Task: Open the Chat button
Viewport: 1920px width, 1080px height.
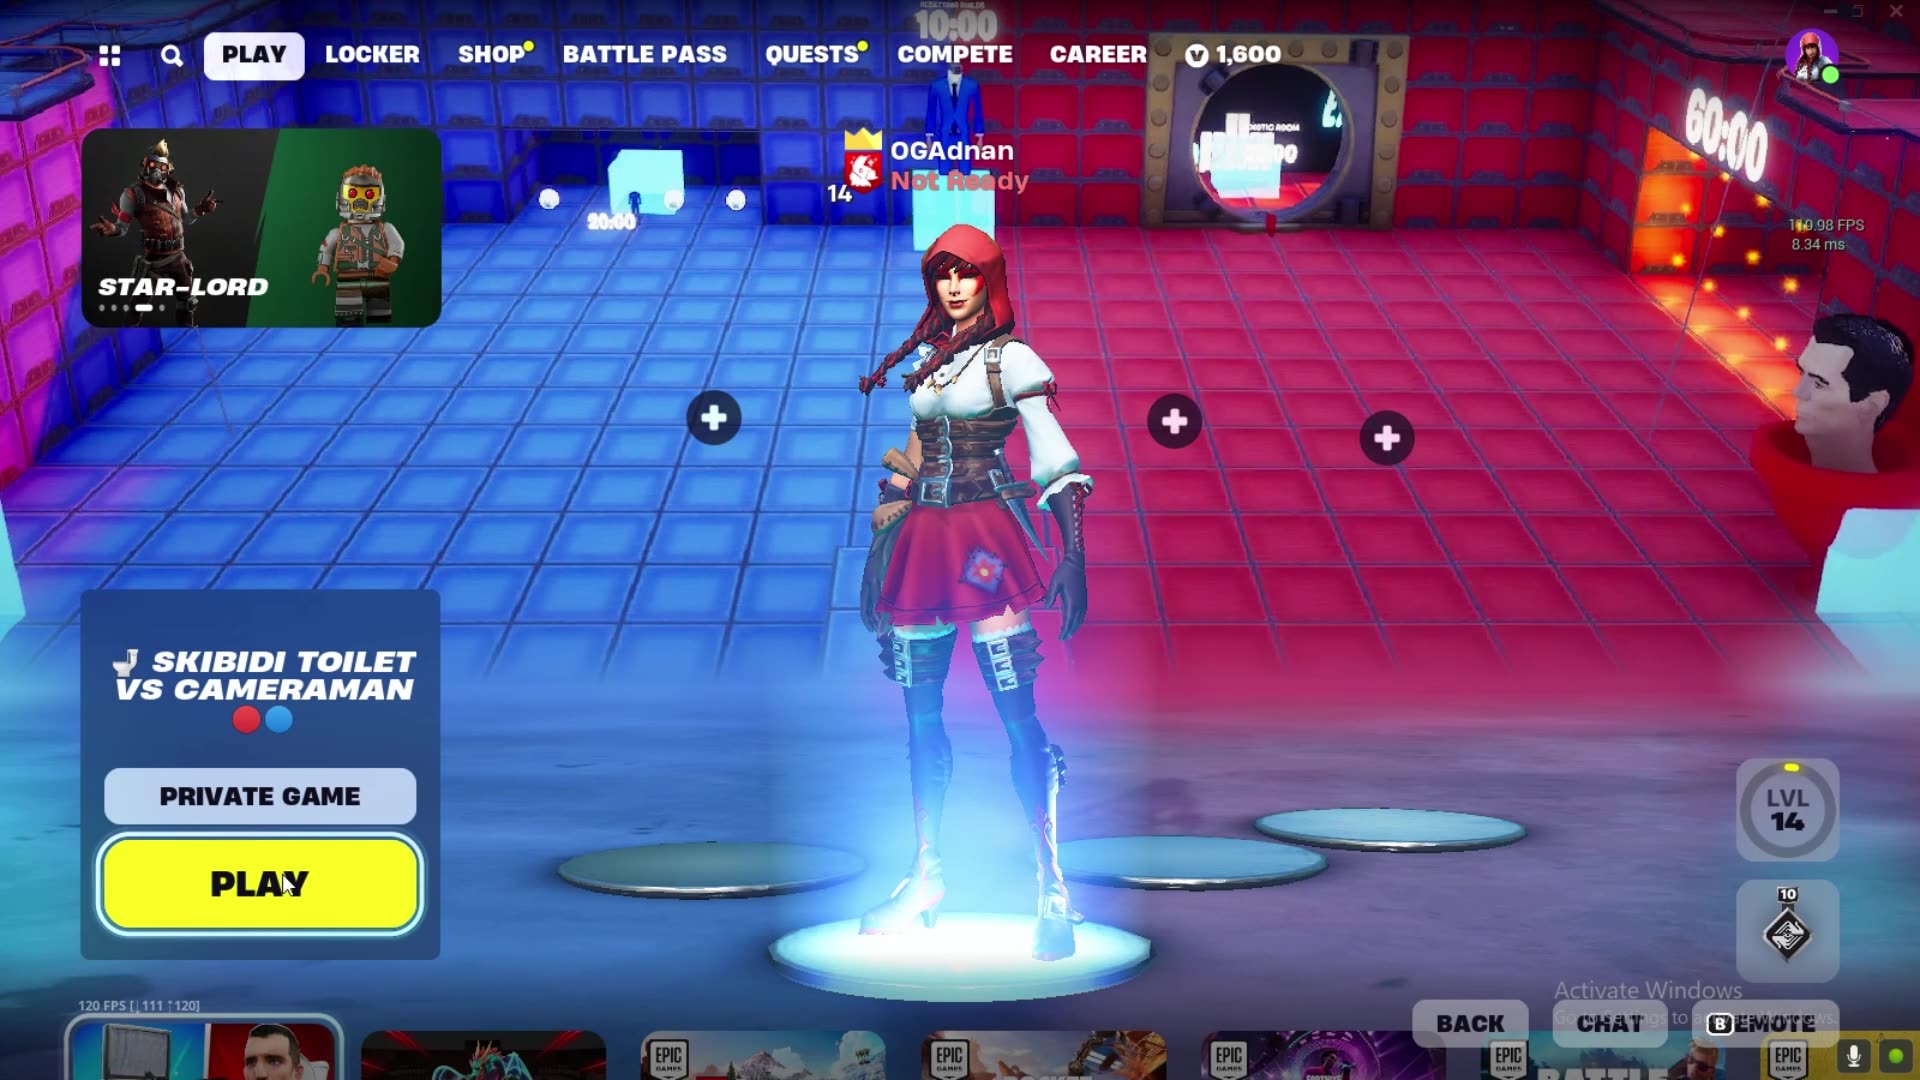Action: pyautogui.click(x=1609, y=1023)
